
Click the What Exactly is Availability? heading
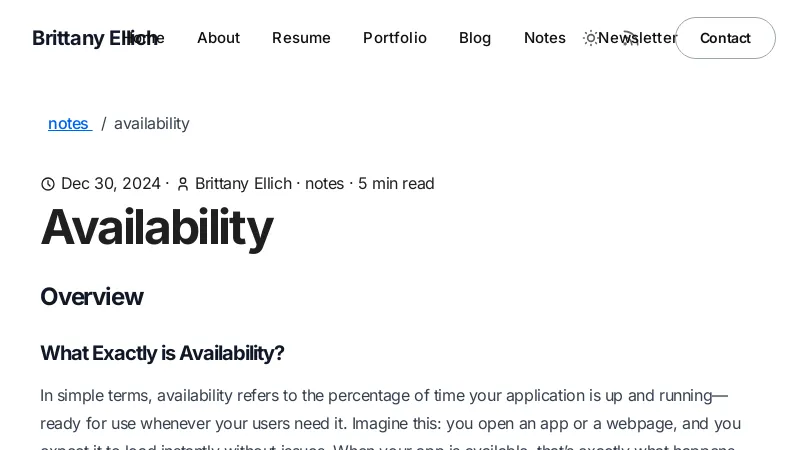click(162, 353)
